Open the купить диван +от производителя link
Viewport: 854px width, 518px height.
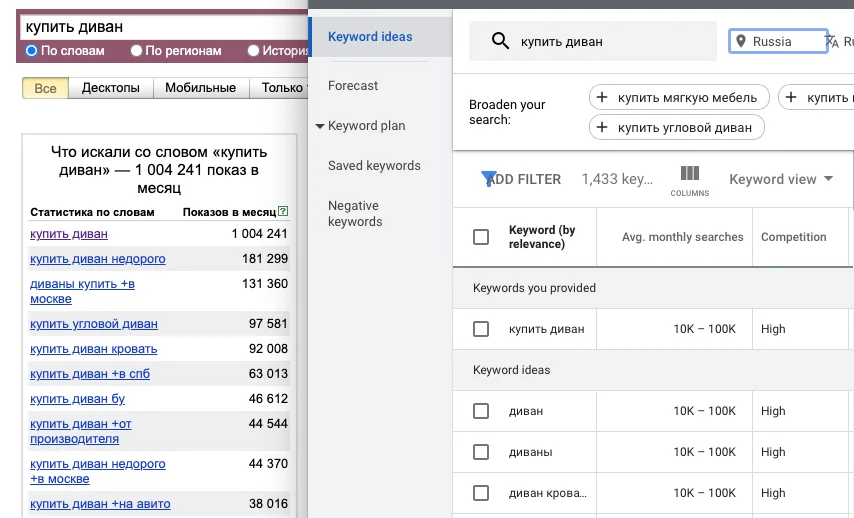(x=81, y=431)
